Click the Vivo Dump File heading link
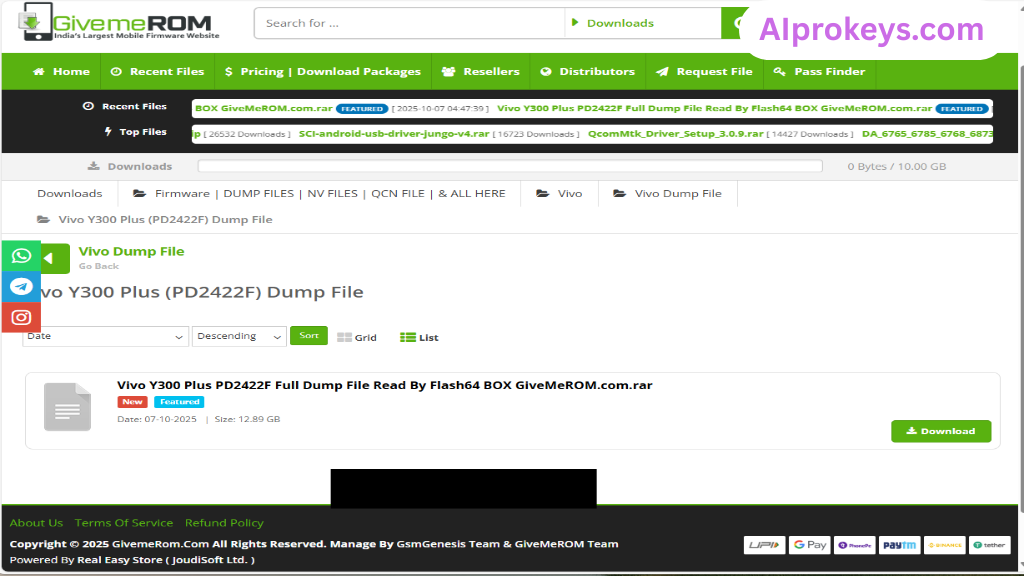This screenshot has height=576, width=1024. click(131, 251)
